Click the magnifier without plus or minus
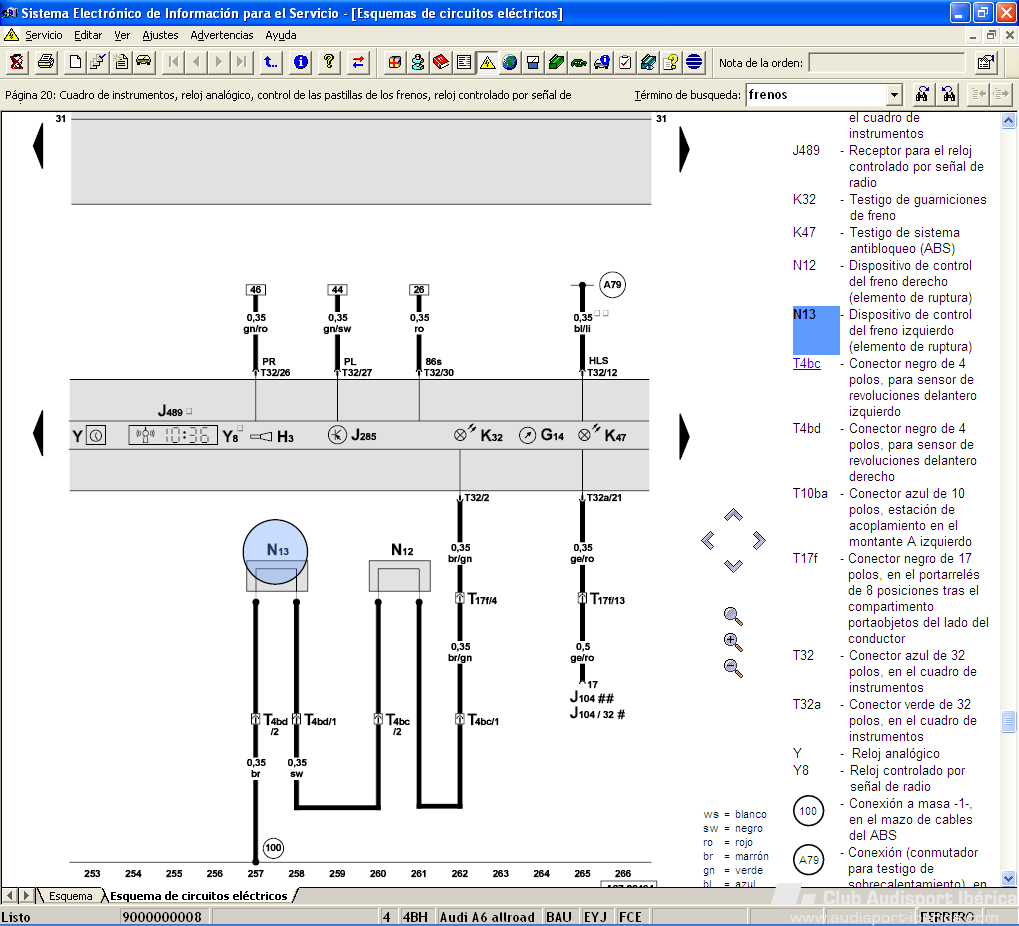The width and height of the screenshot is (1019, 926). [x=733, y=616]
